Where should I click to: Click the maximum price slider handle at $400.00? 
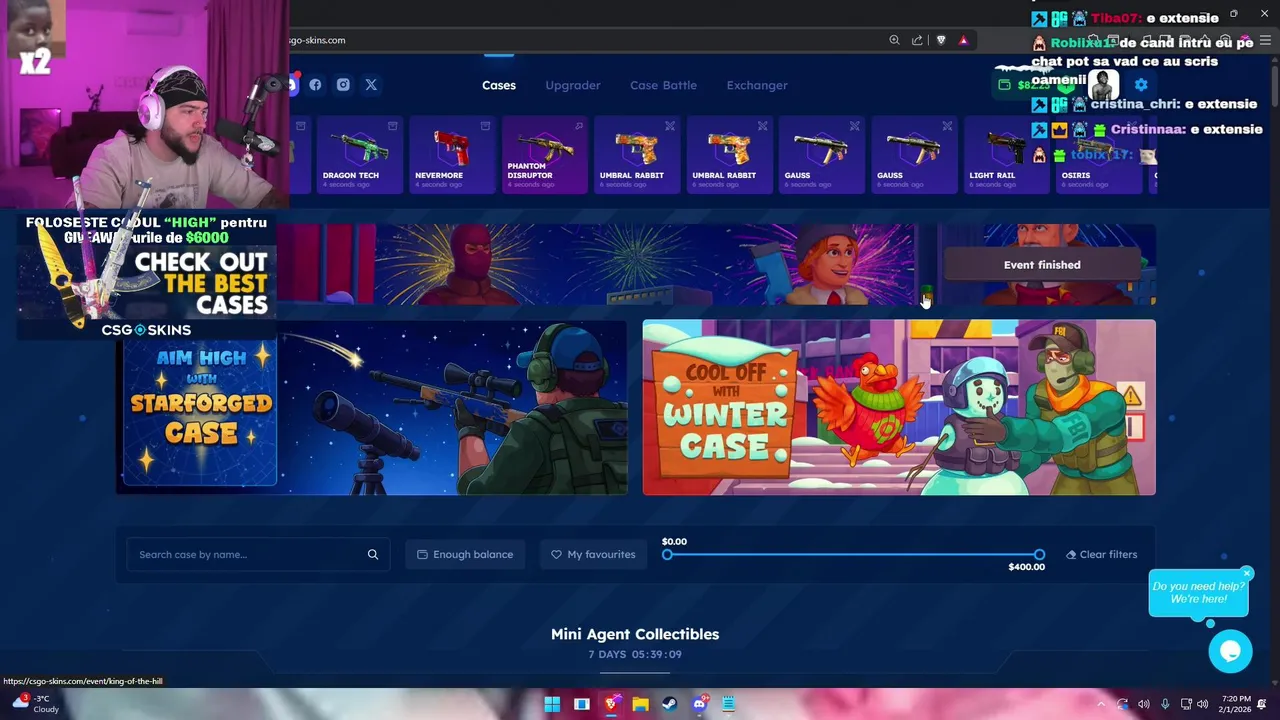tap(1039, 554)
